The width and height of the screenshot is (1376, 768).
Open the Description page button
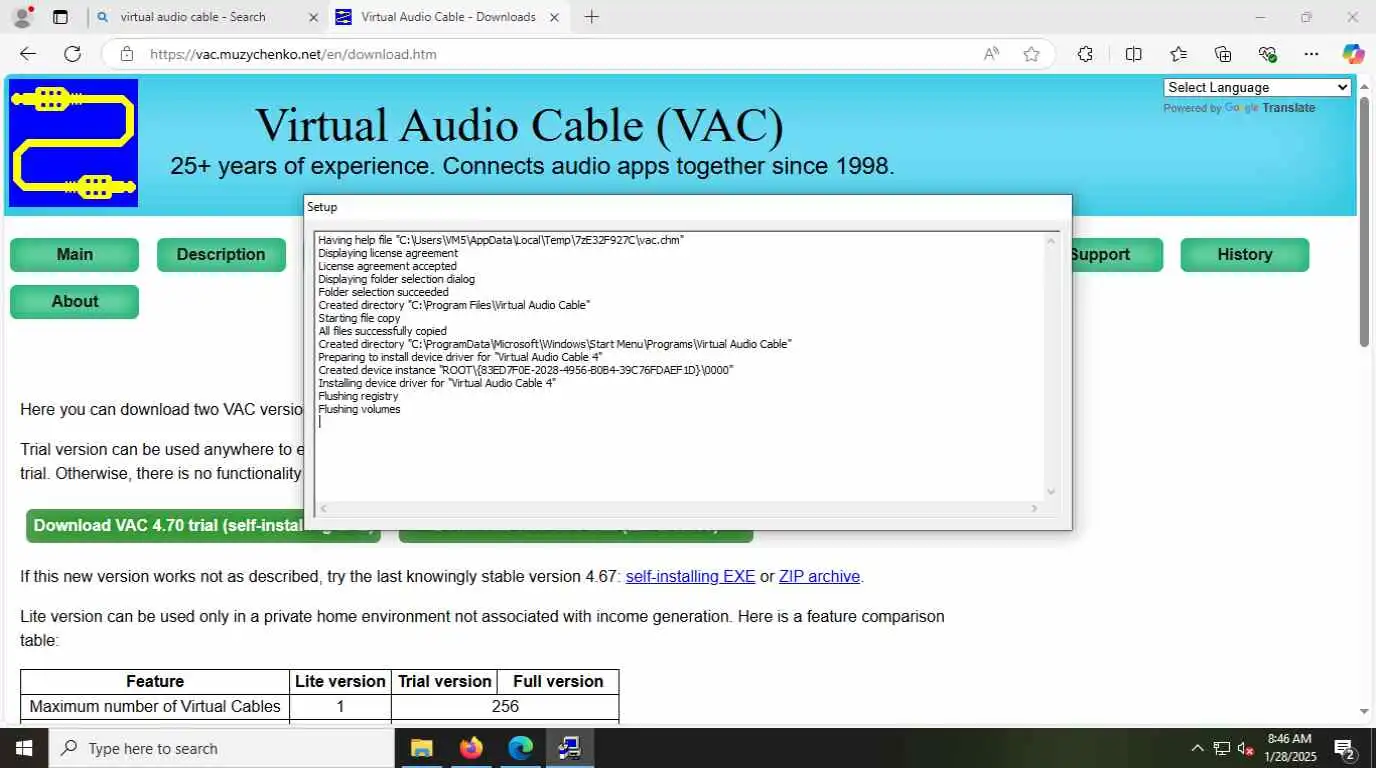221,254
